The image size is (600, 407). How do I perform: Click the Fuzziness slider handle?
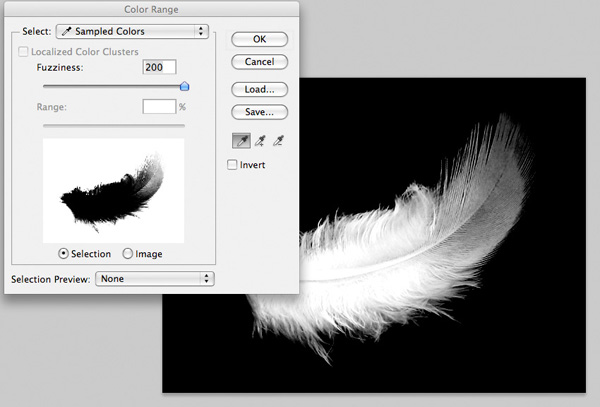point(184,86)
